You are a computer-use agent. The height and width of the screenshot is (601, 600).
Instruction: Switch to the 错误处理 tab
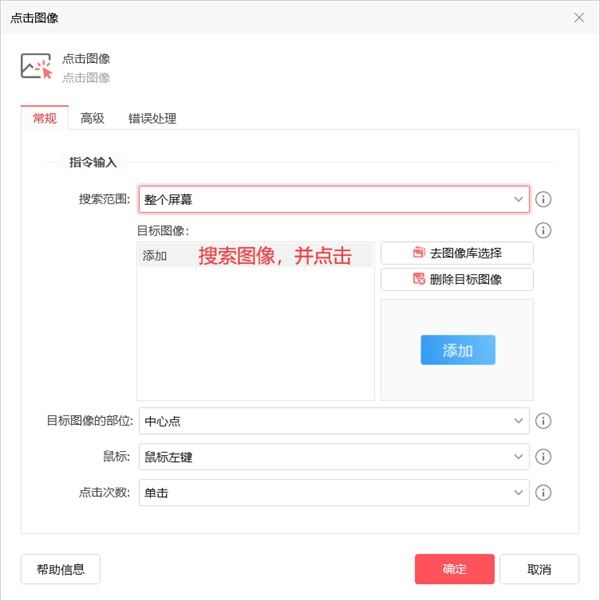pos(152,118)
